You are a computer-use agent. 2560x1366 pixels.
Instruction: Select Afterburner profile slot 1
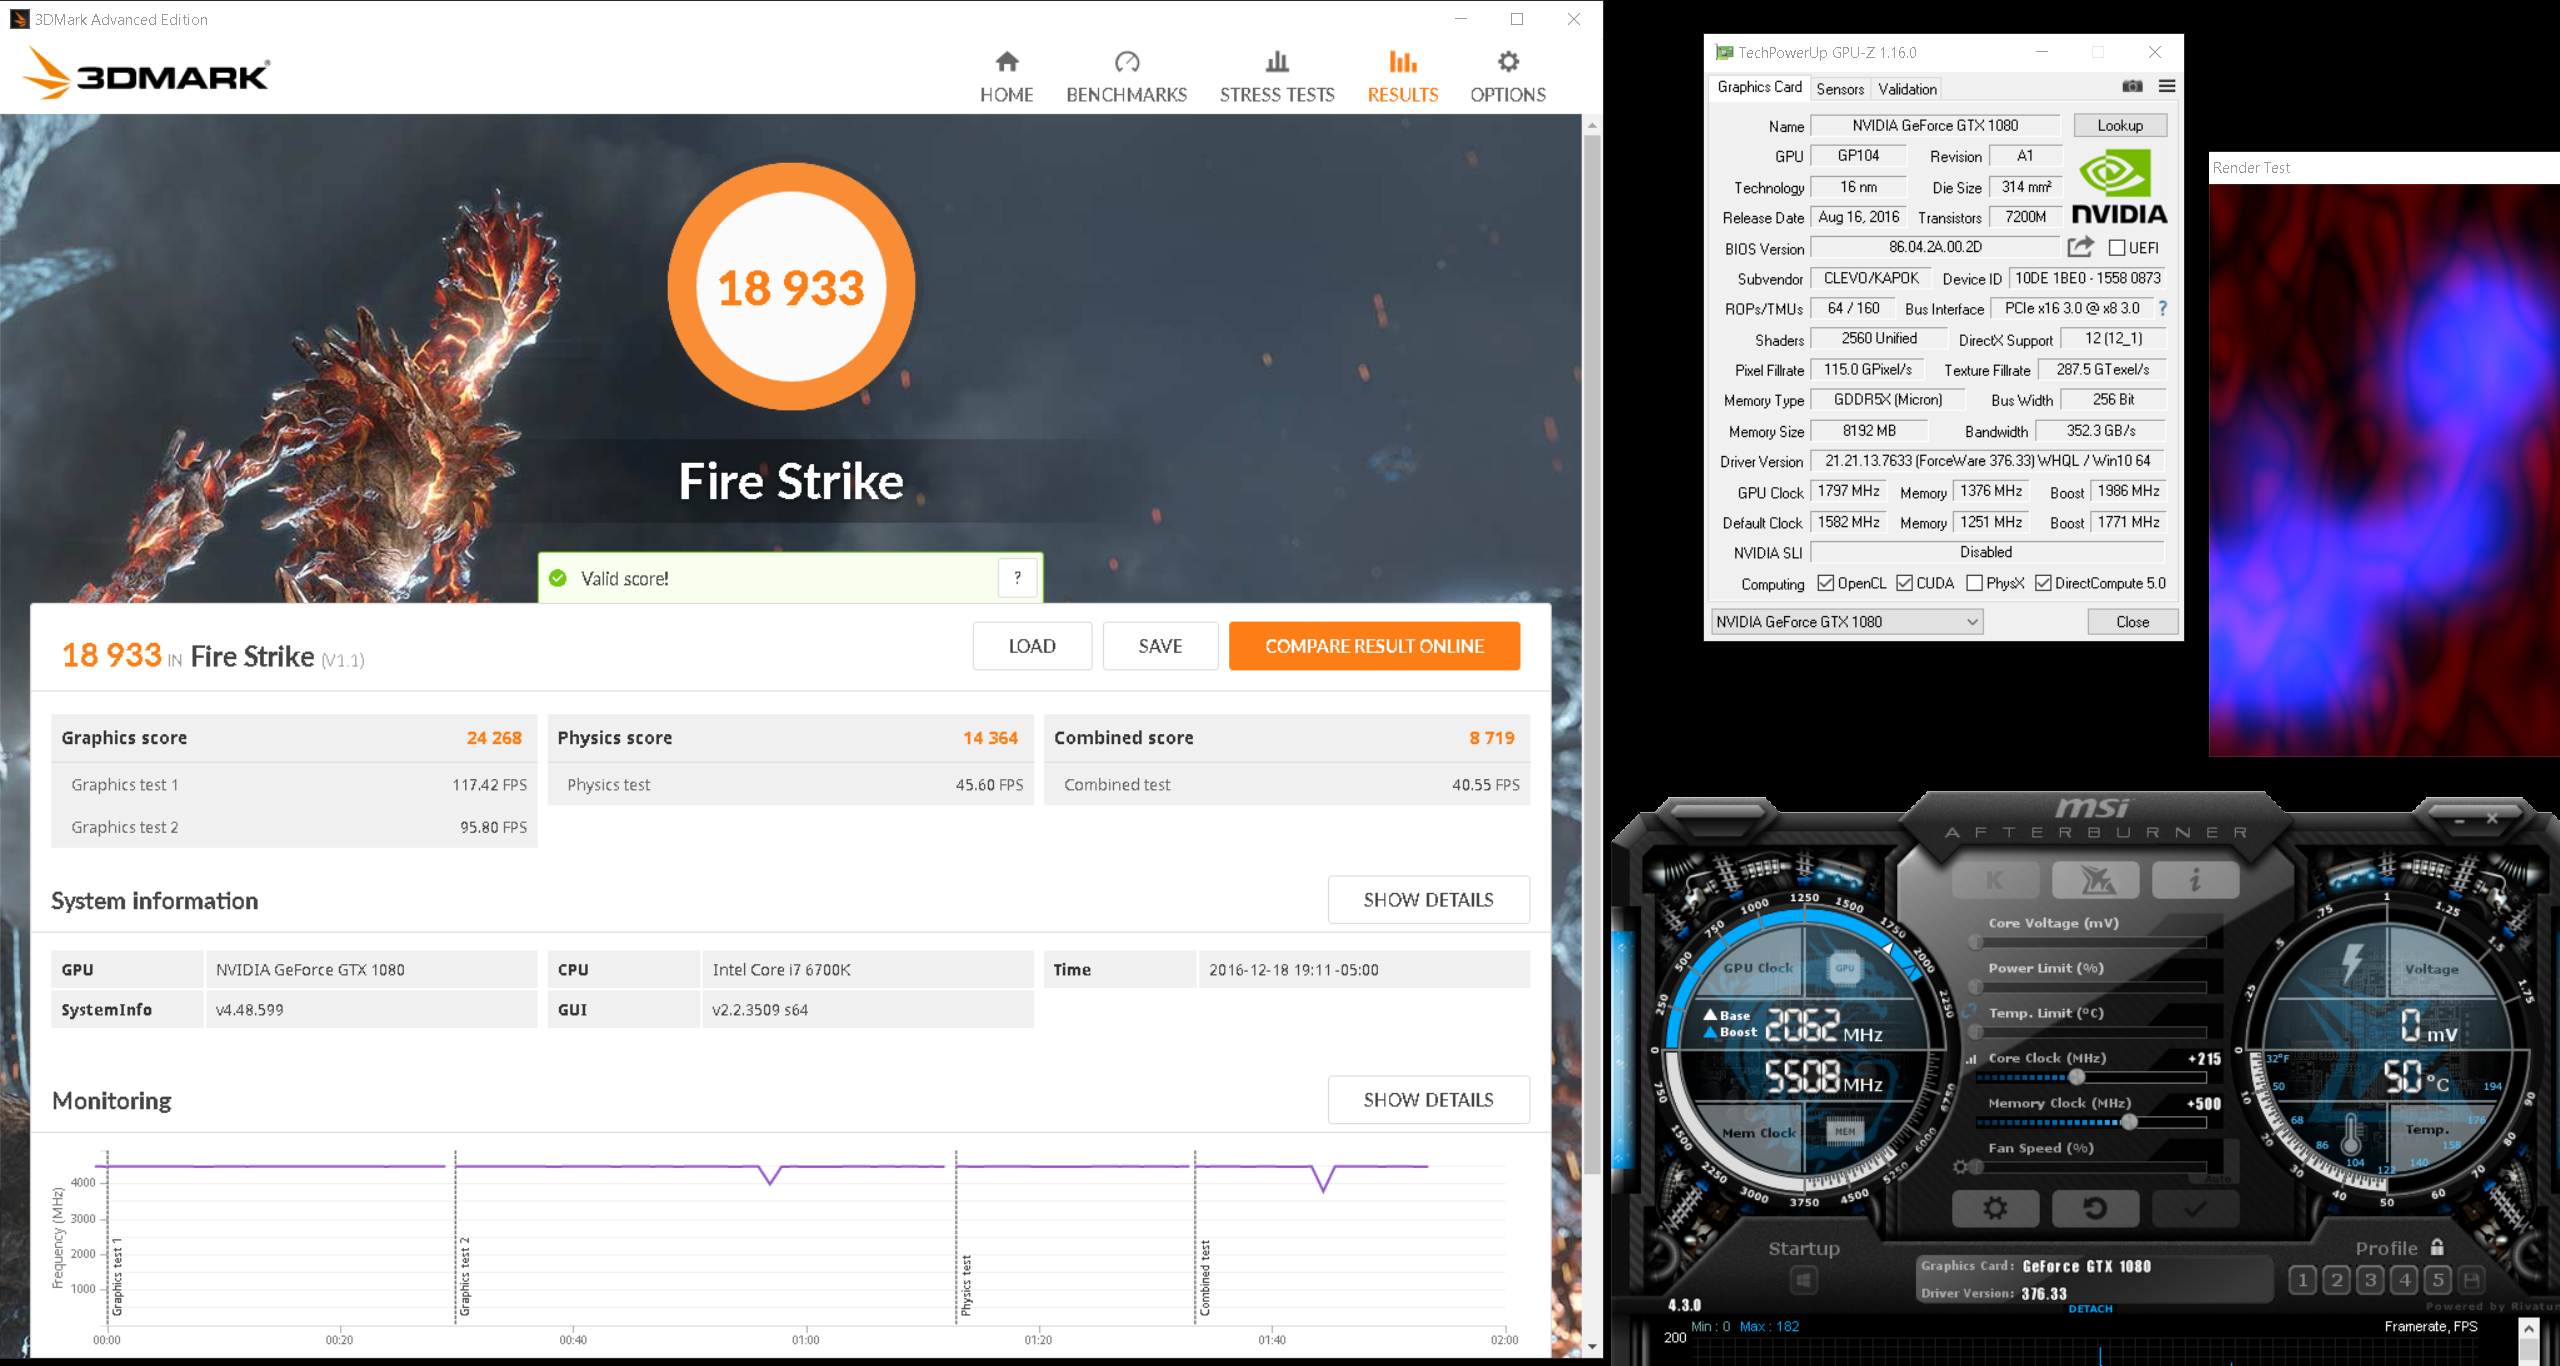[2303, 1280]
